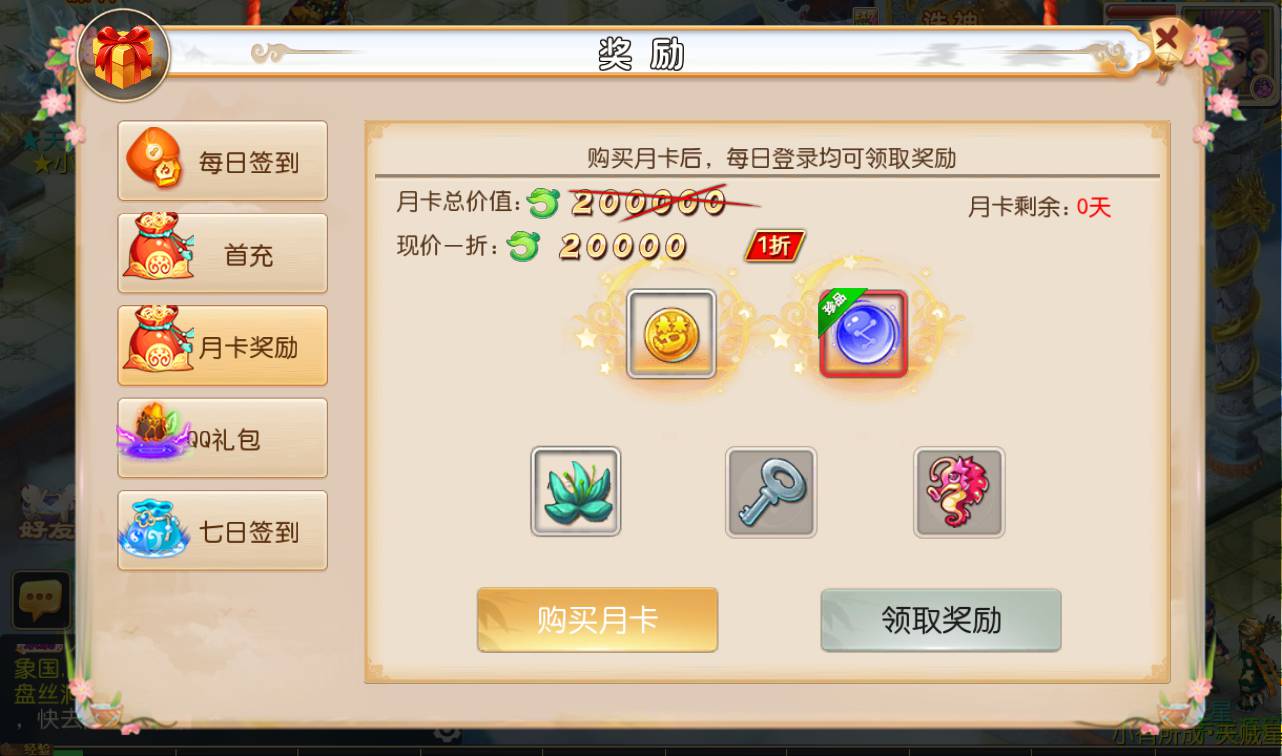Select the pink seahorse reward item
Viewport: 1282px width, 756px height.
coord(959,491)
